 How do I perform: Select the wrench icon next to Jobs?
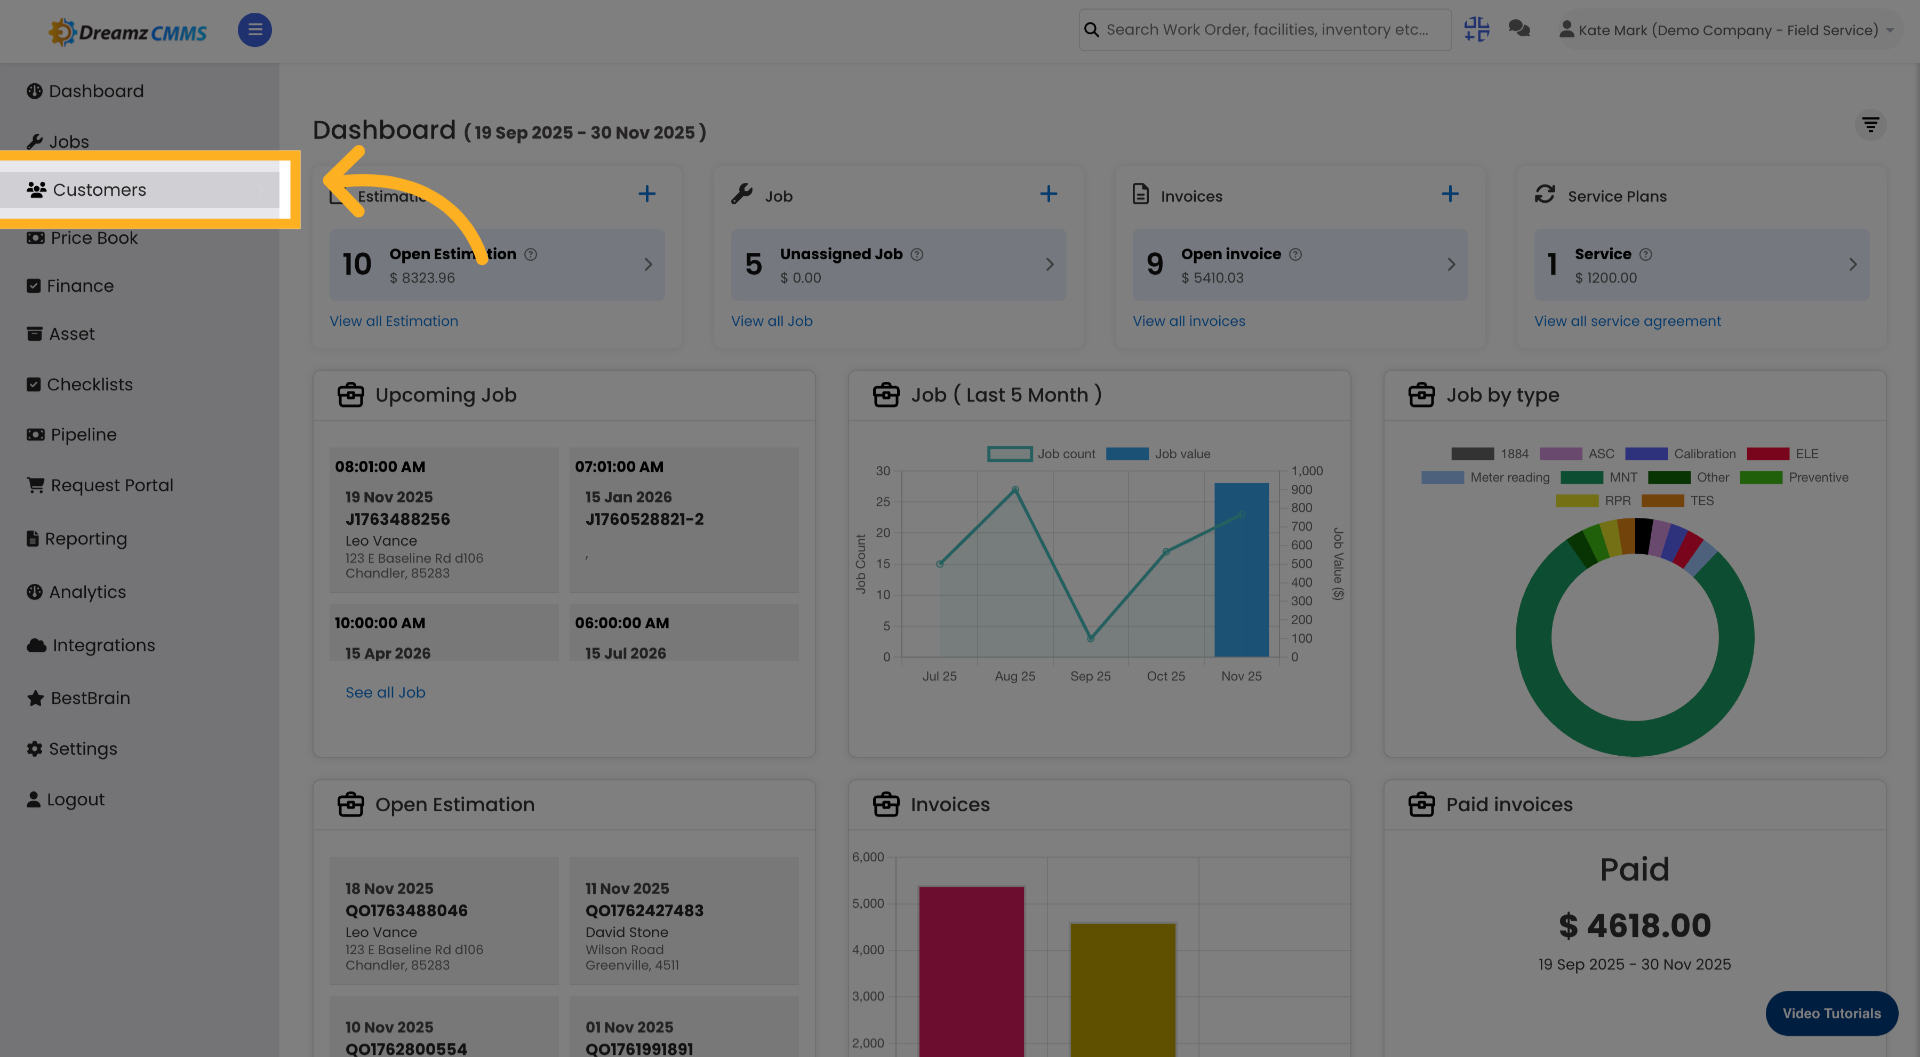34,141
